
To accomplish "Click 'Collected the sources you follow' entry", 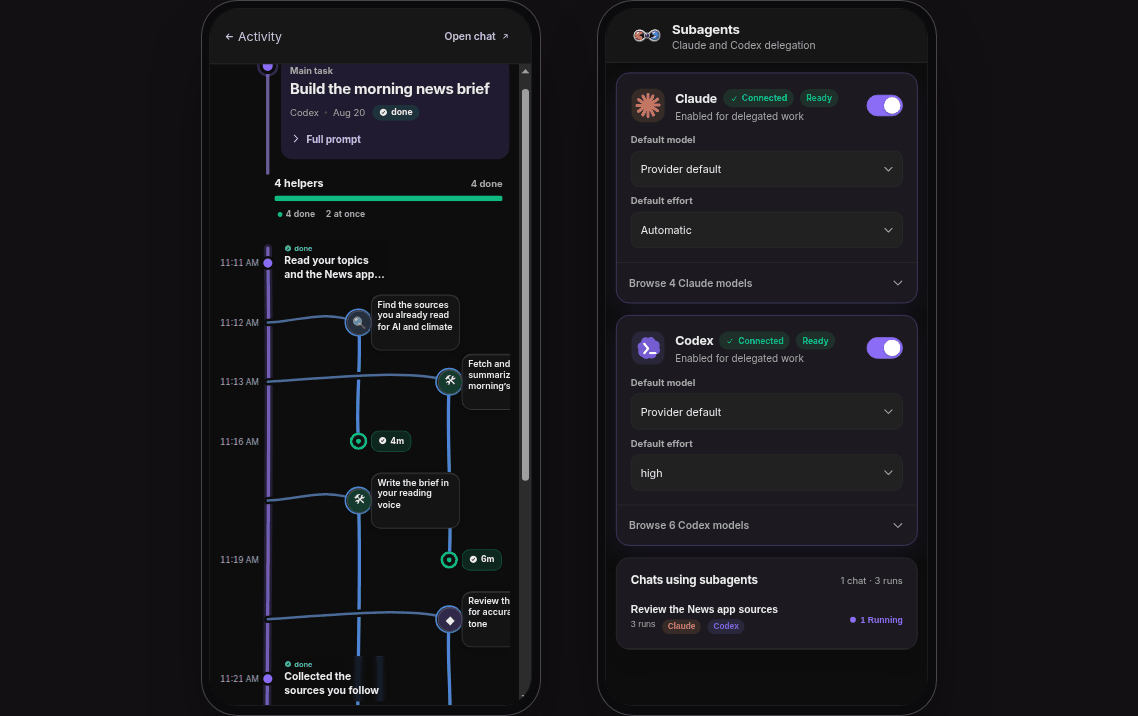I will coord(332,683).
